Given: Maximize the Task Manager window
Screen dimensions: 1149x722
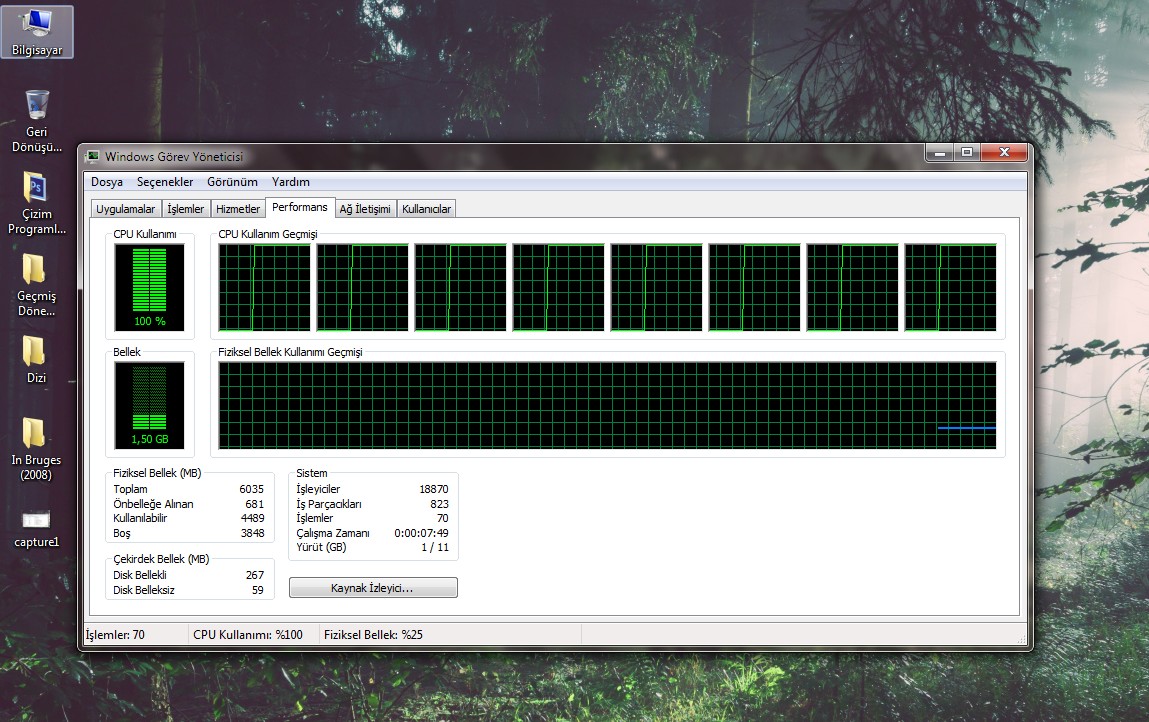Looking at the screenshot, I should [967, 152].
